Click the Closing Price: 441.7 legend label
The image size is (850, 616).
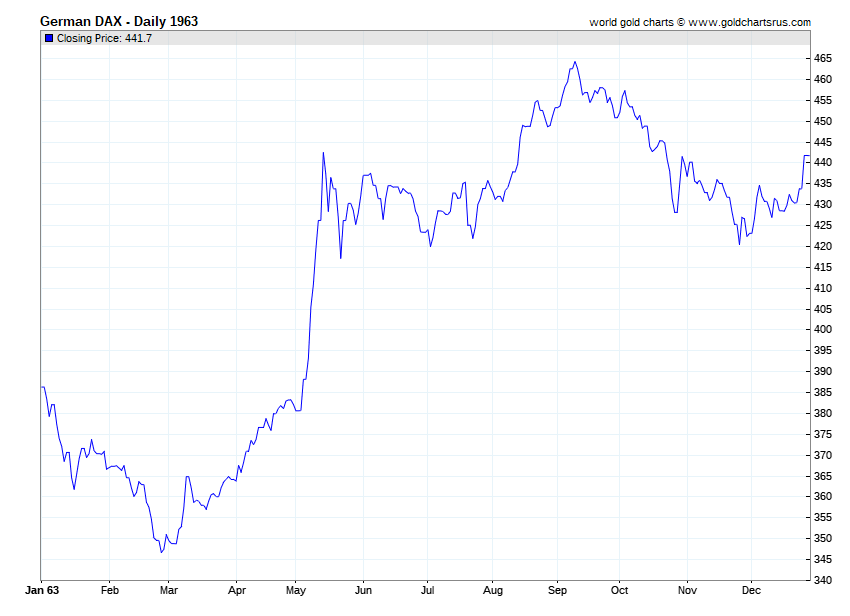click(104, 38)
